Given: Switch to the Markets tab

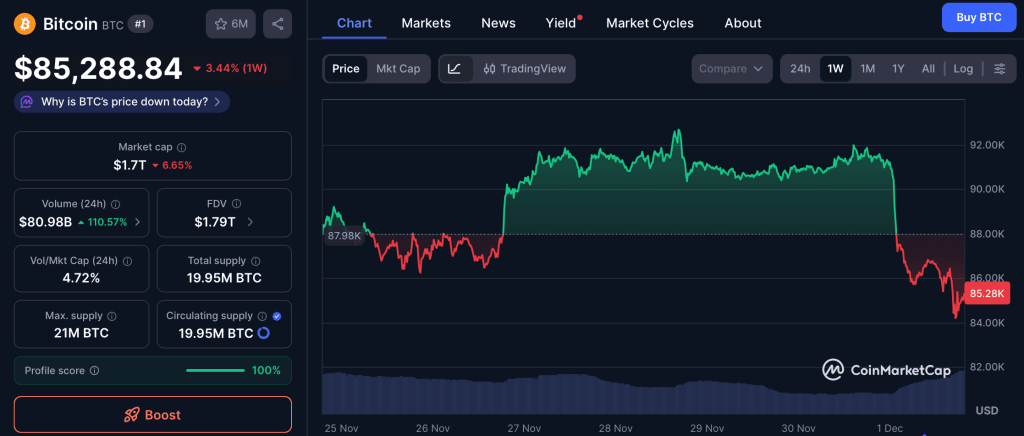Looking at the screenshot, I should click(426, 22).
